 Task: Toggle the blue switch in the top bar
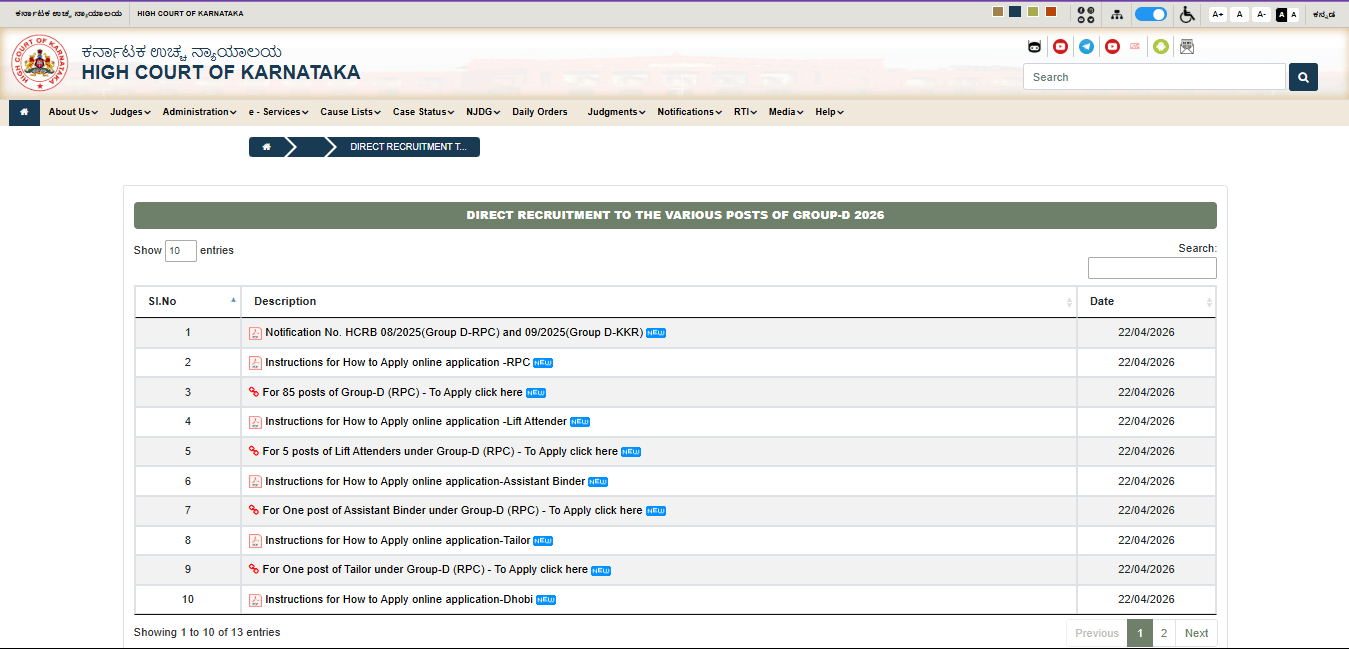(x=1150, y=13)
